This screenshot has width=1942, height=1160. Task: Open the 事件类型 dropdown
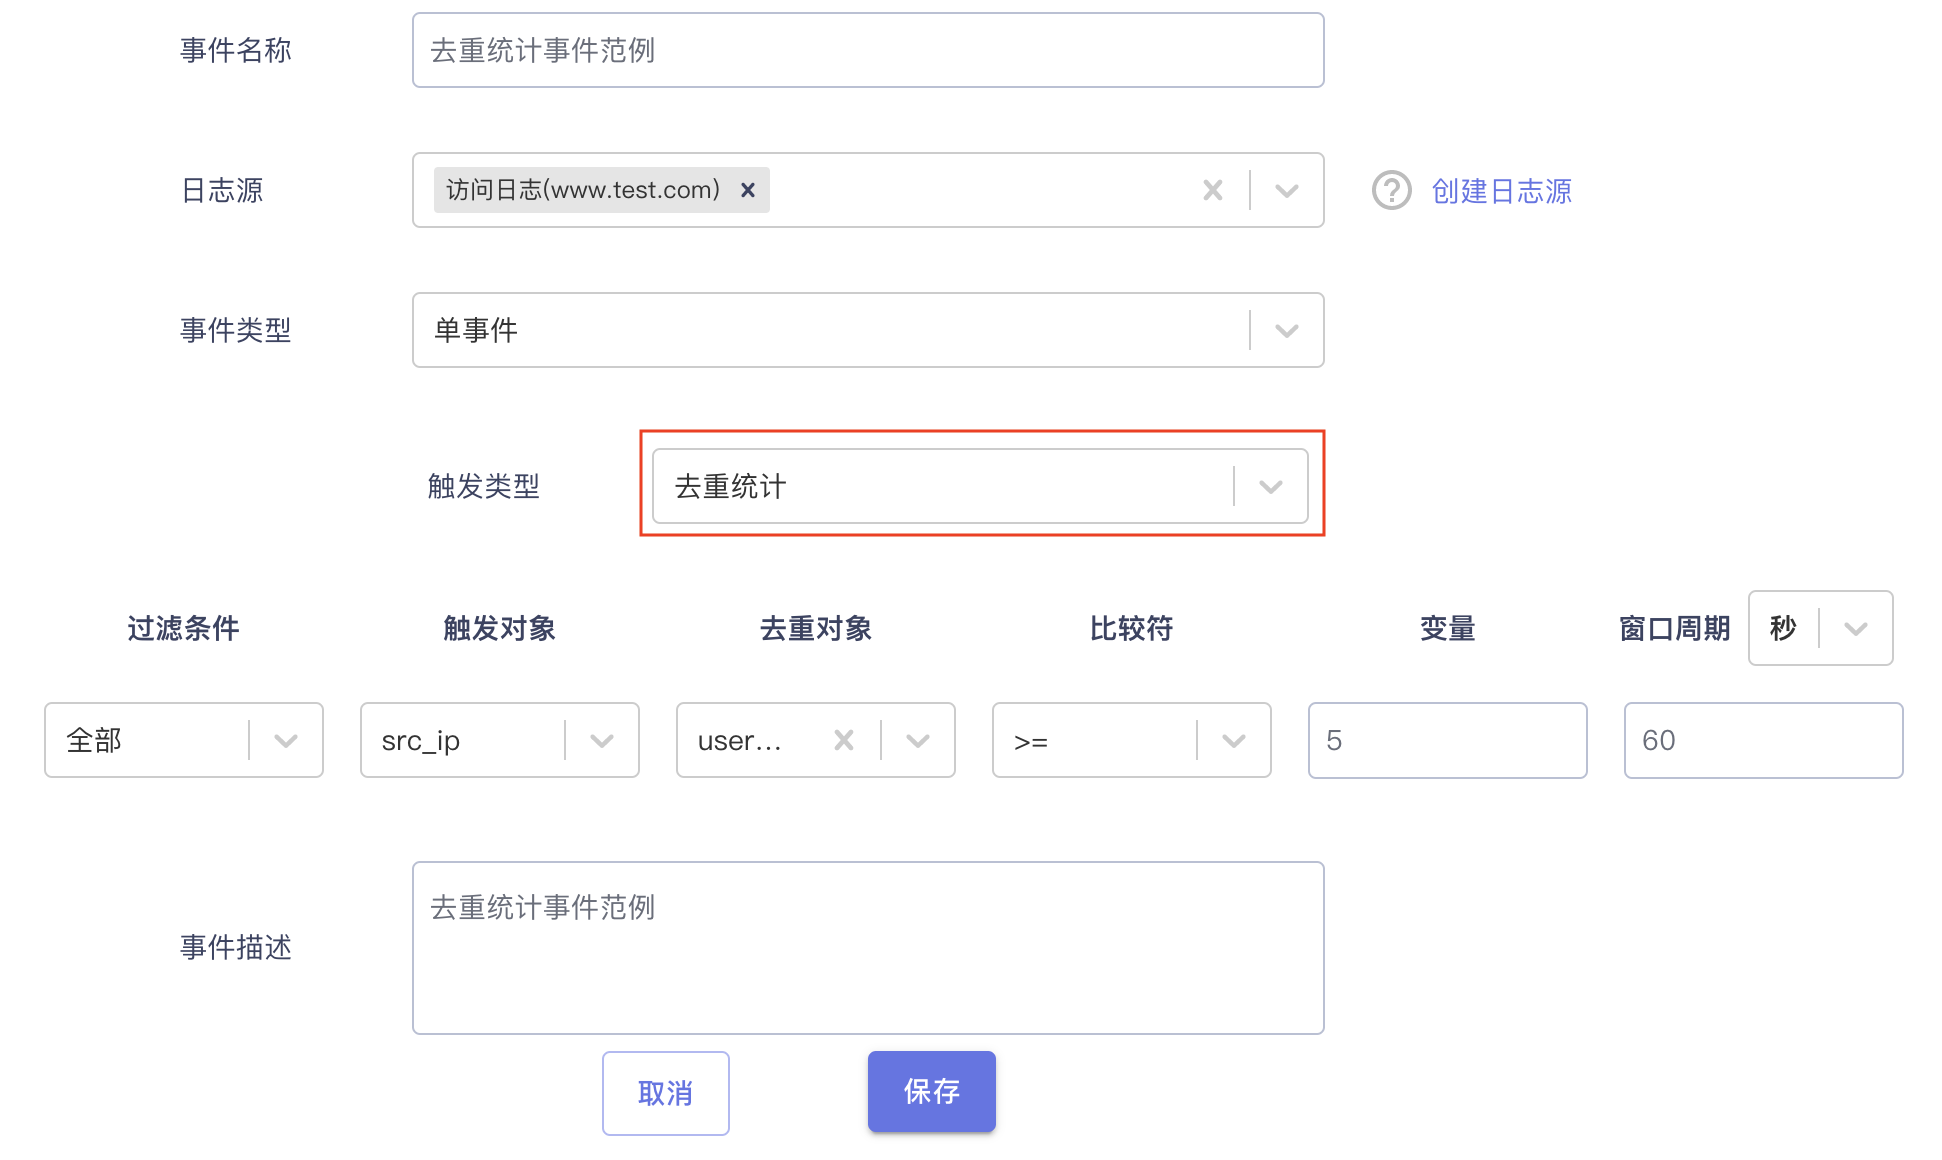pos(868,330)
